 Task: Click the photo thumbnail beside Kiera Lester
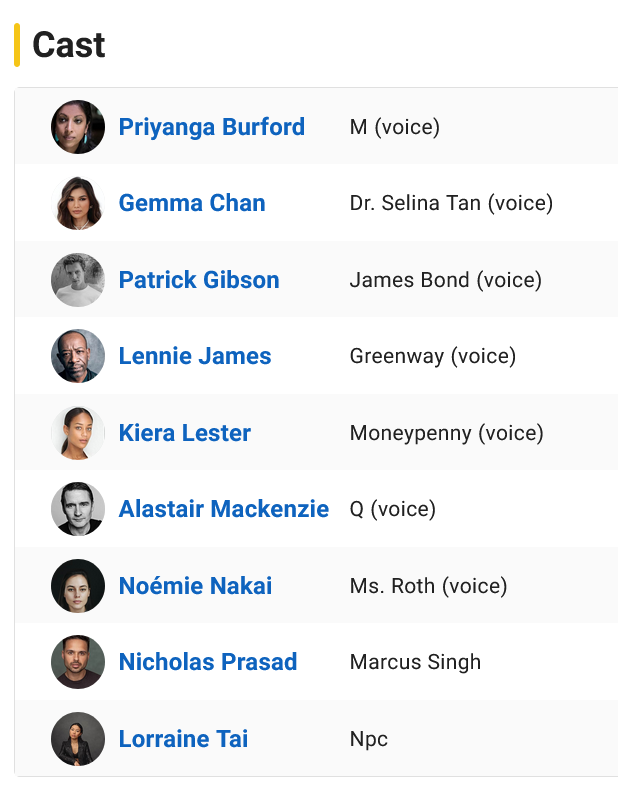pos(78,433)
